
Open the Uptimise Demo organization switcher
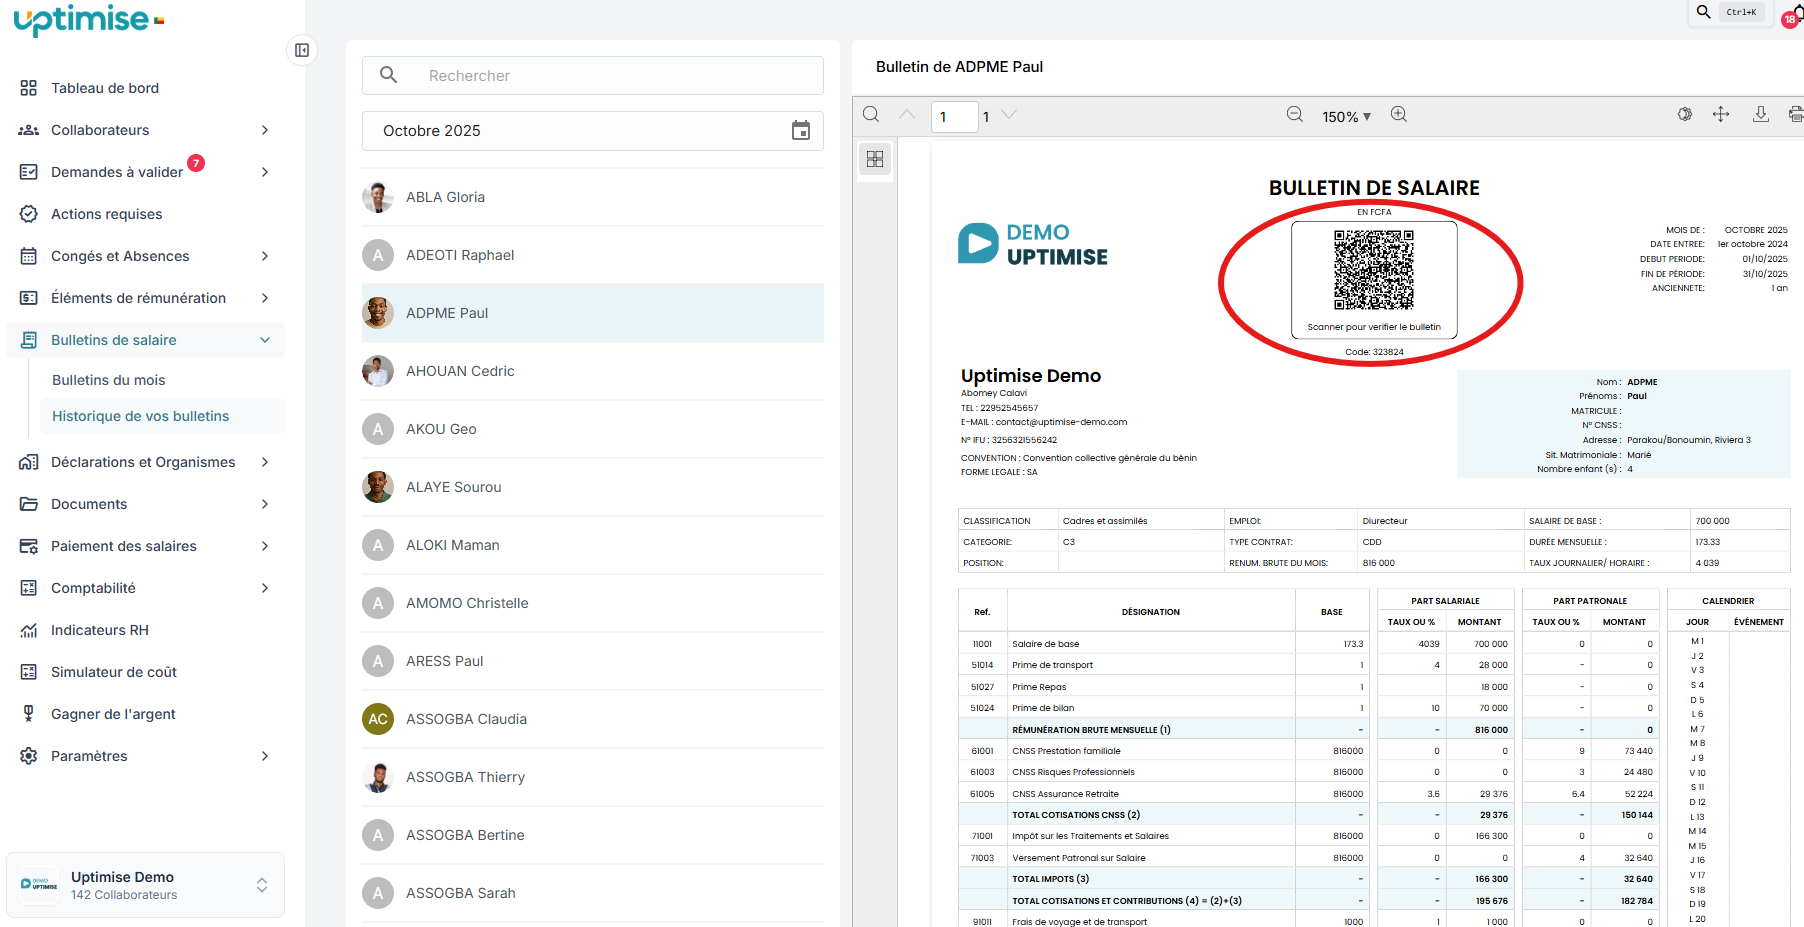[x=146, y=885]
